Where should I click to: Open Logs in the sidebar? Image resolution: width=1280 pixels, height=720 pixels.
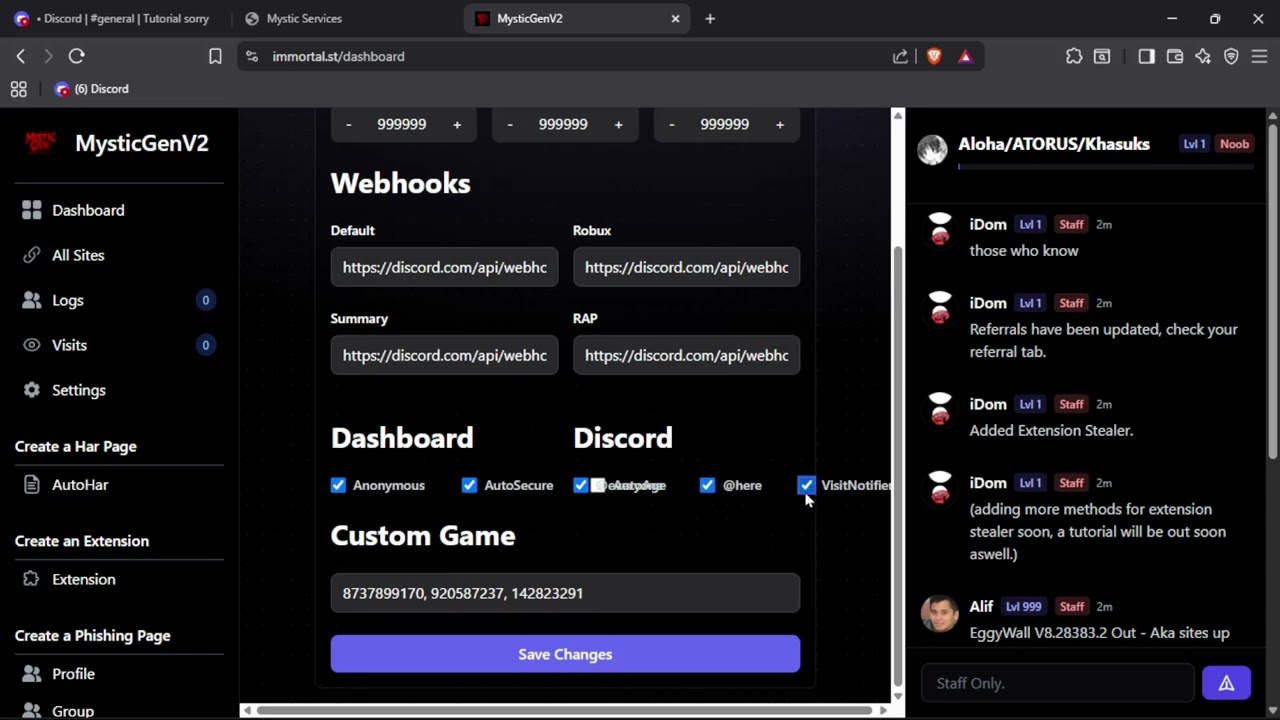119,300
